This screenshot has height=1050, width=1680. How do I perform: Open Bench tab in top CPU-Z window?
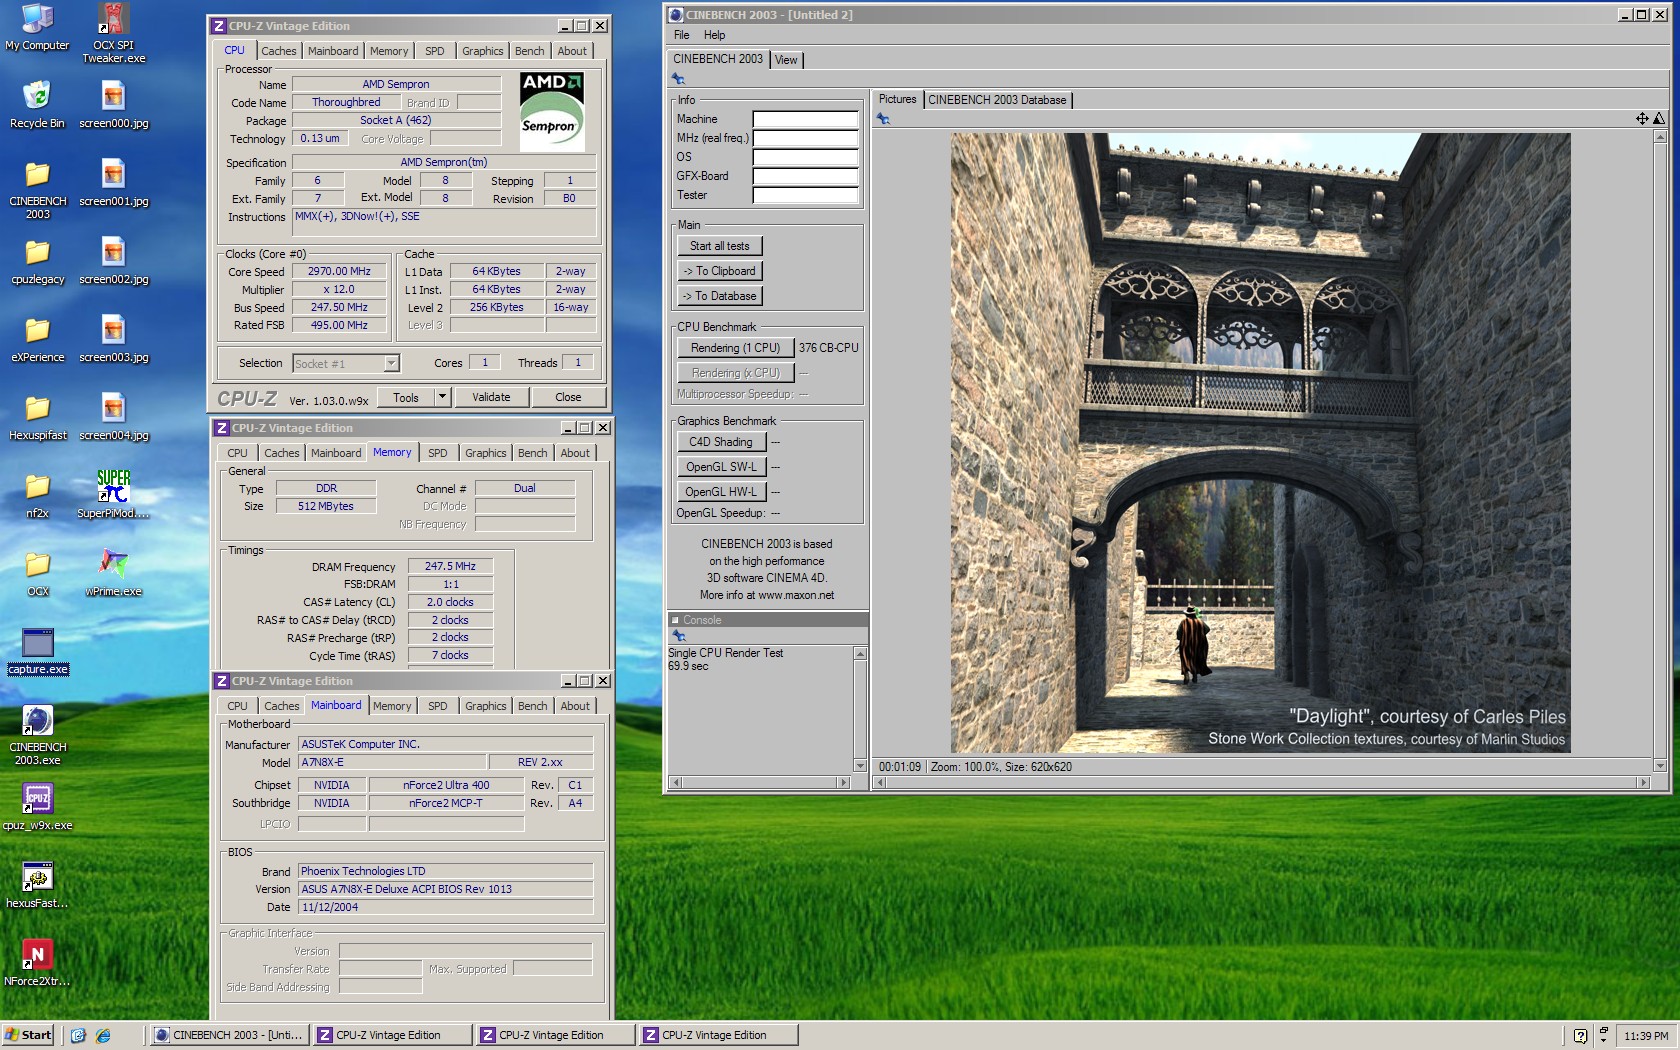point(530,51)
